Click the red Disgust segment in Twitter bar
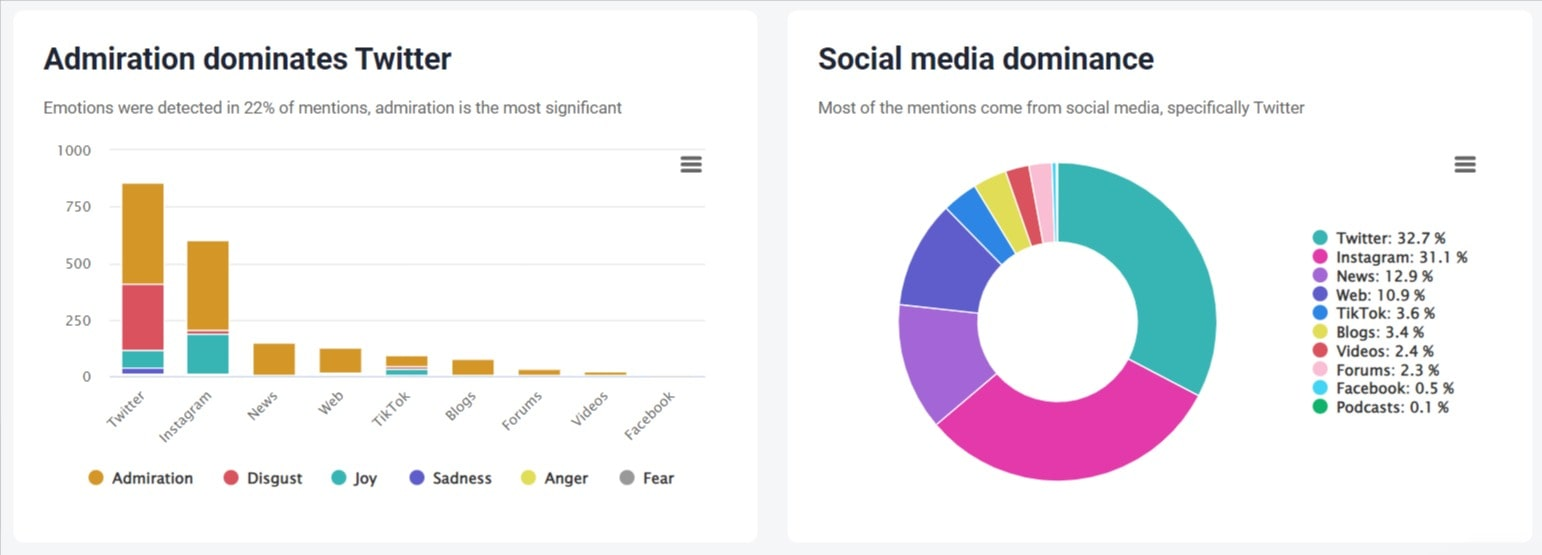The height and width of the screenshot is (555, 1542). (143, 317)
